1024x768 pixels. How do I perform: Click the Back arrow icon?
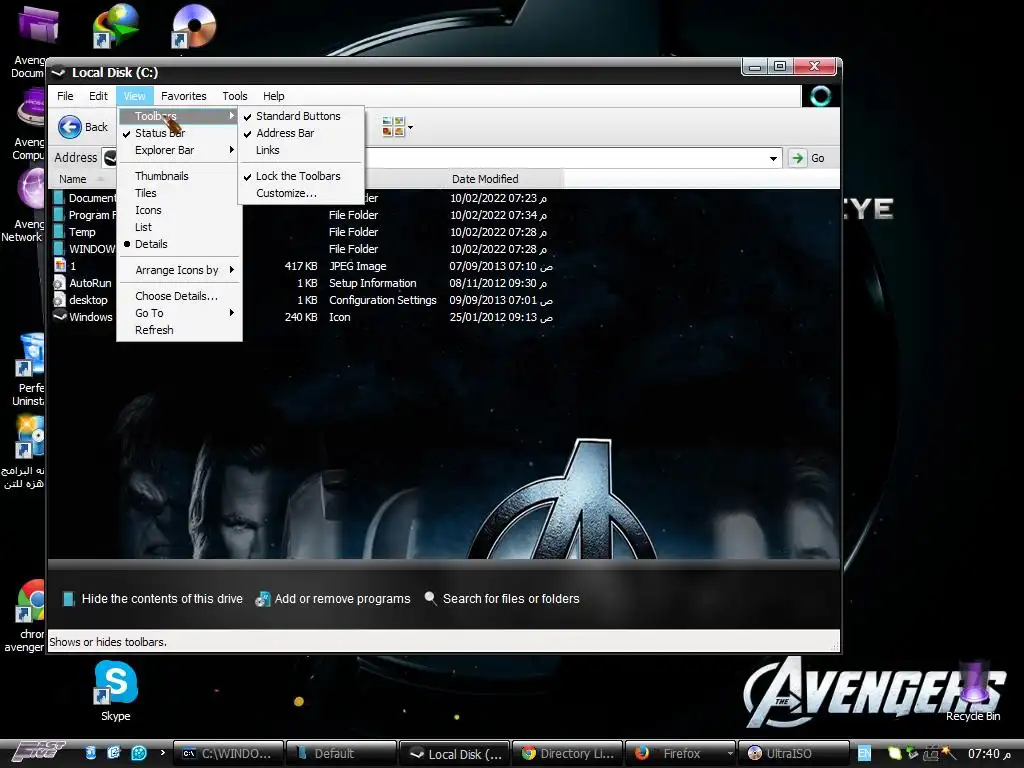click(x=70, y=127)
